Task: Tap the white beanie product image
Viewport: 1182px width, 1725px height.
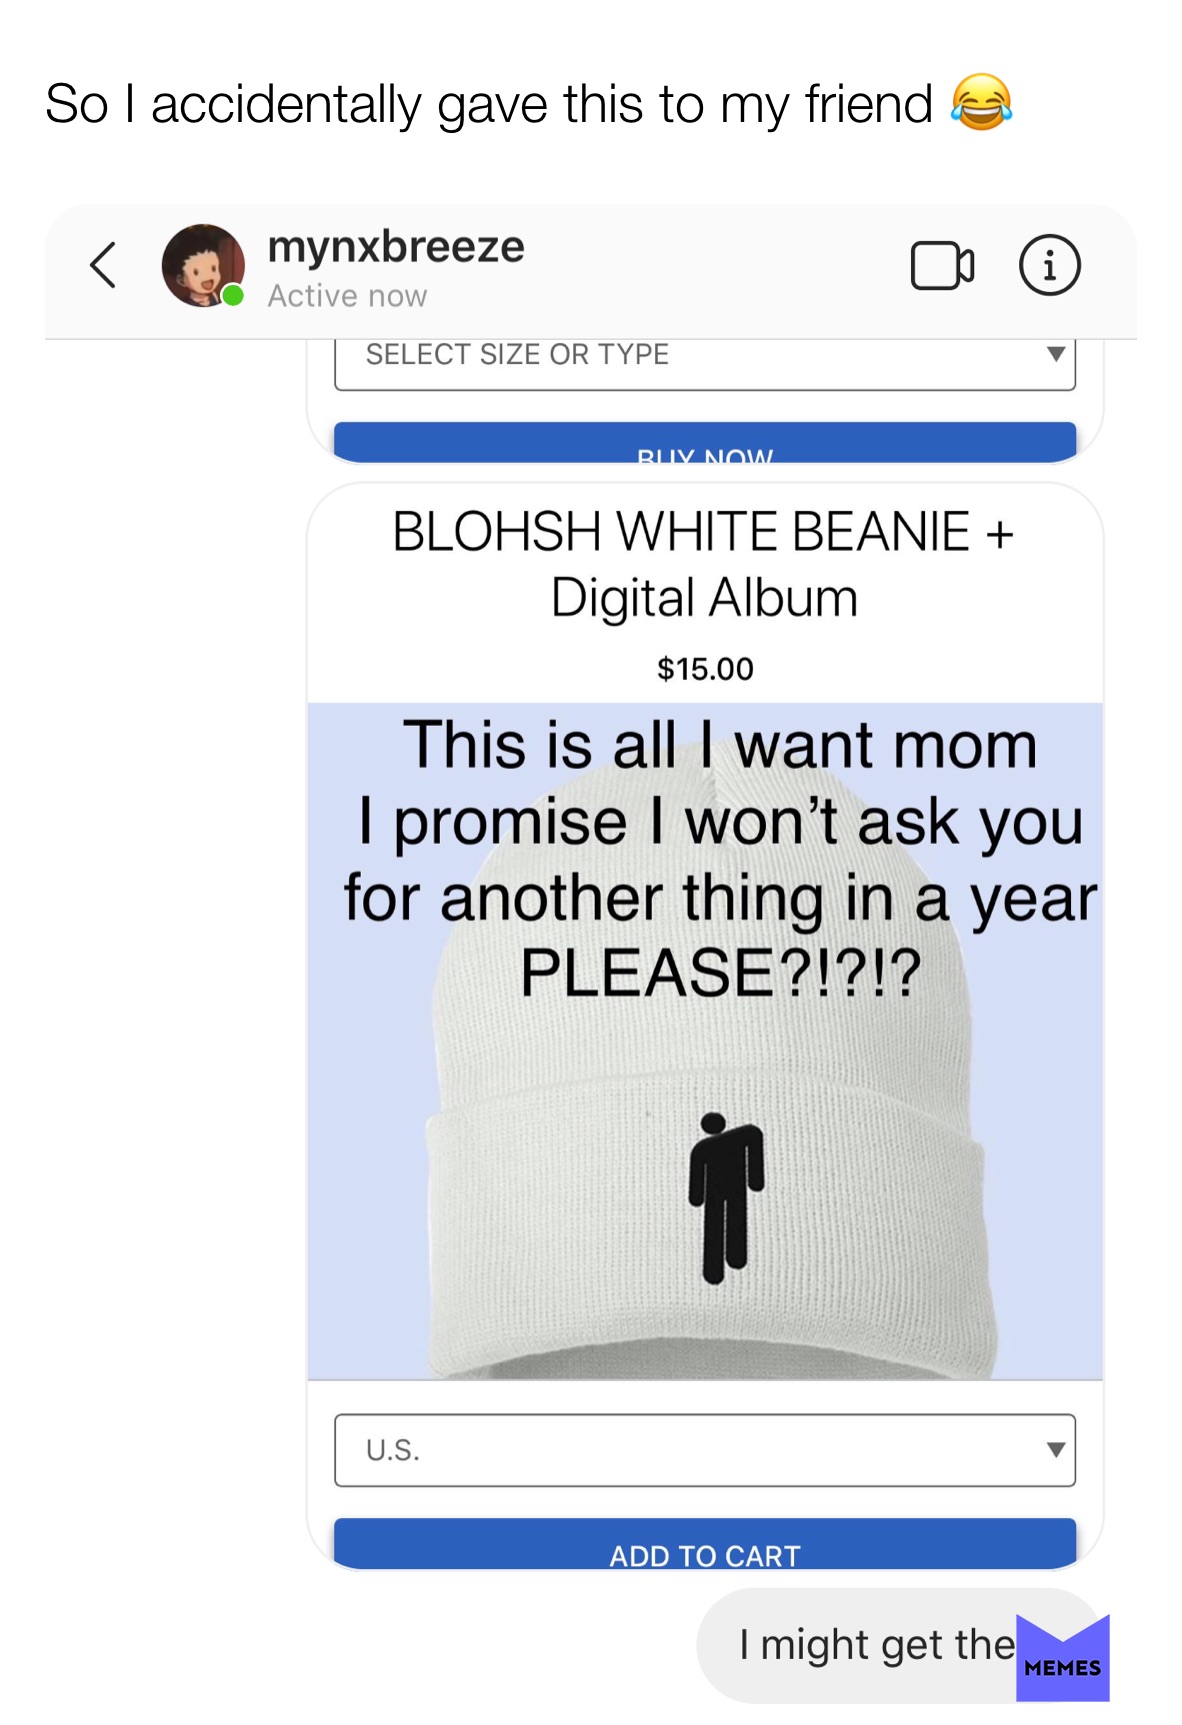Action: (705, 1041)
